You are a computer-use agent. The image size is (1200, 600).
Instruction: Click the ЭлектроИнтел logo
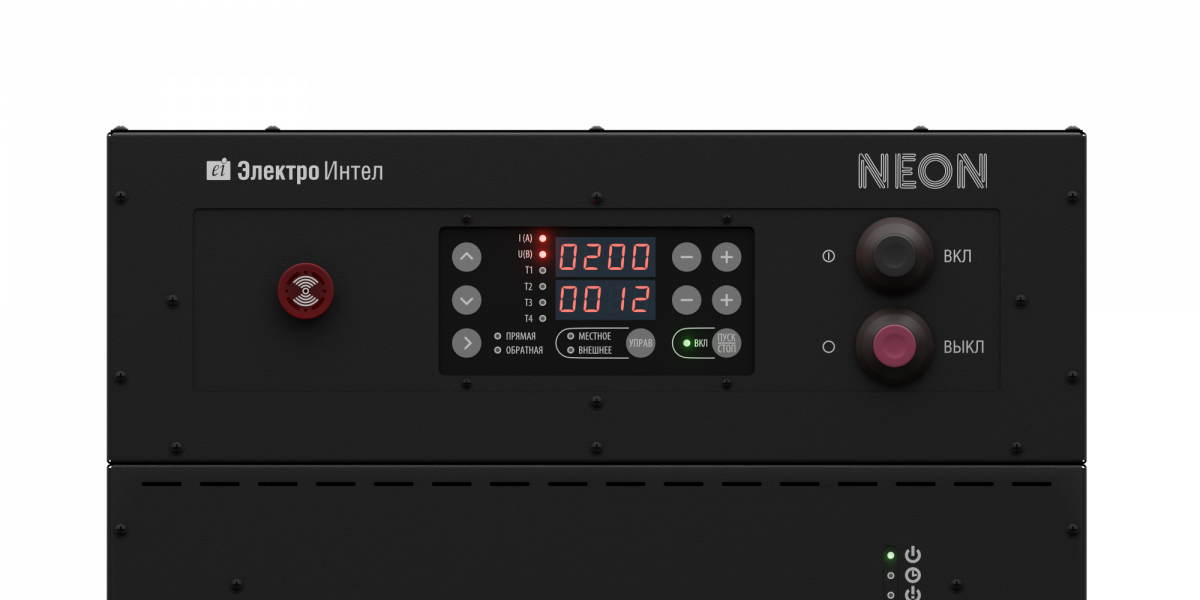coord(295,171)
